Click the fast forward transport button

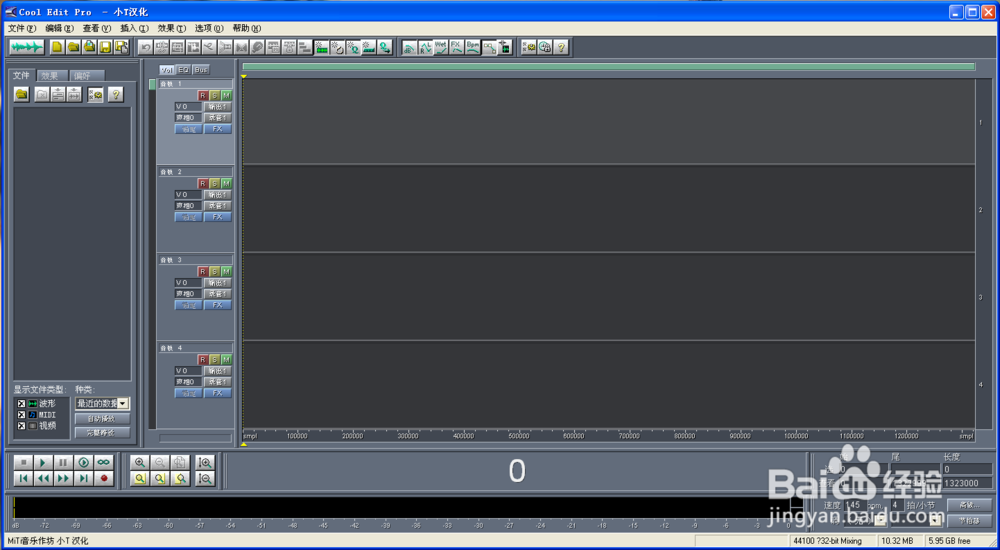[63, 478]
